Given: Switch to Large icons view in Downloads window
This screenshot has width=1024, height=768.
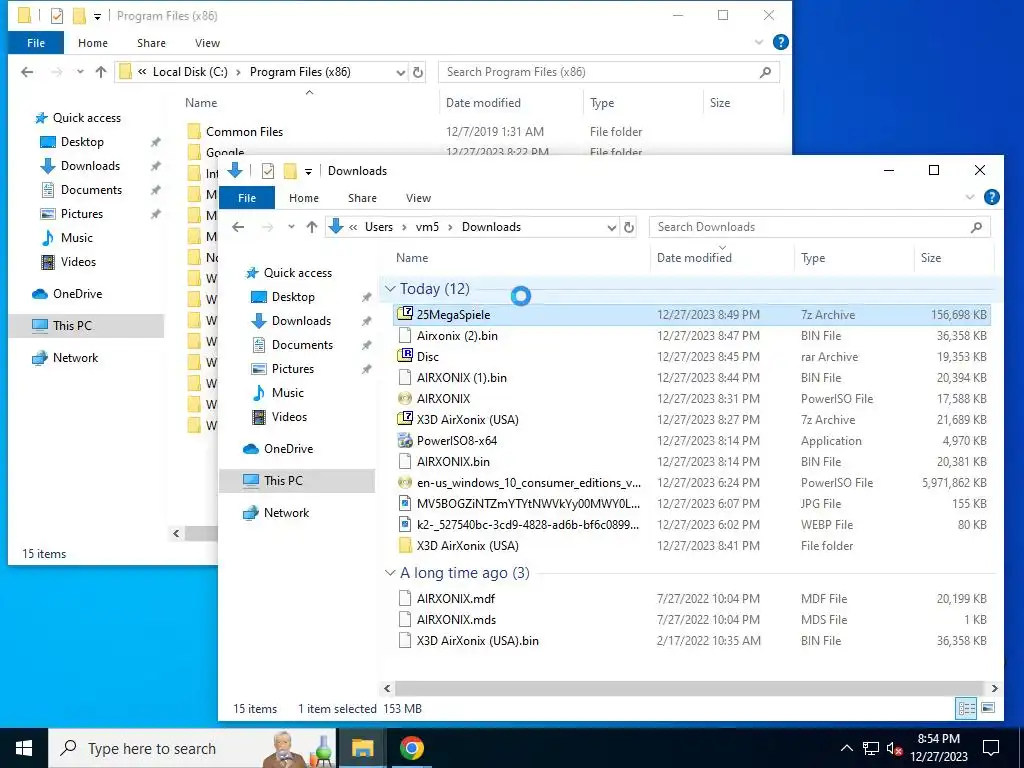Looking at the screenshot, I should 988,708.
